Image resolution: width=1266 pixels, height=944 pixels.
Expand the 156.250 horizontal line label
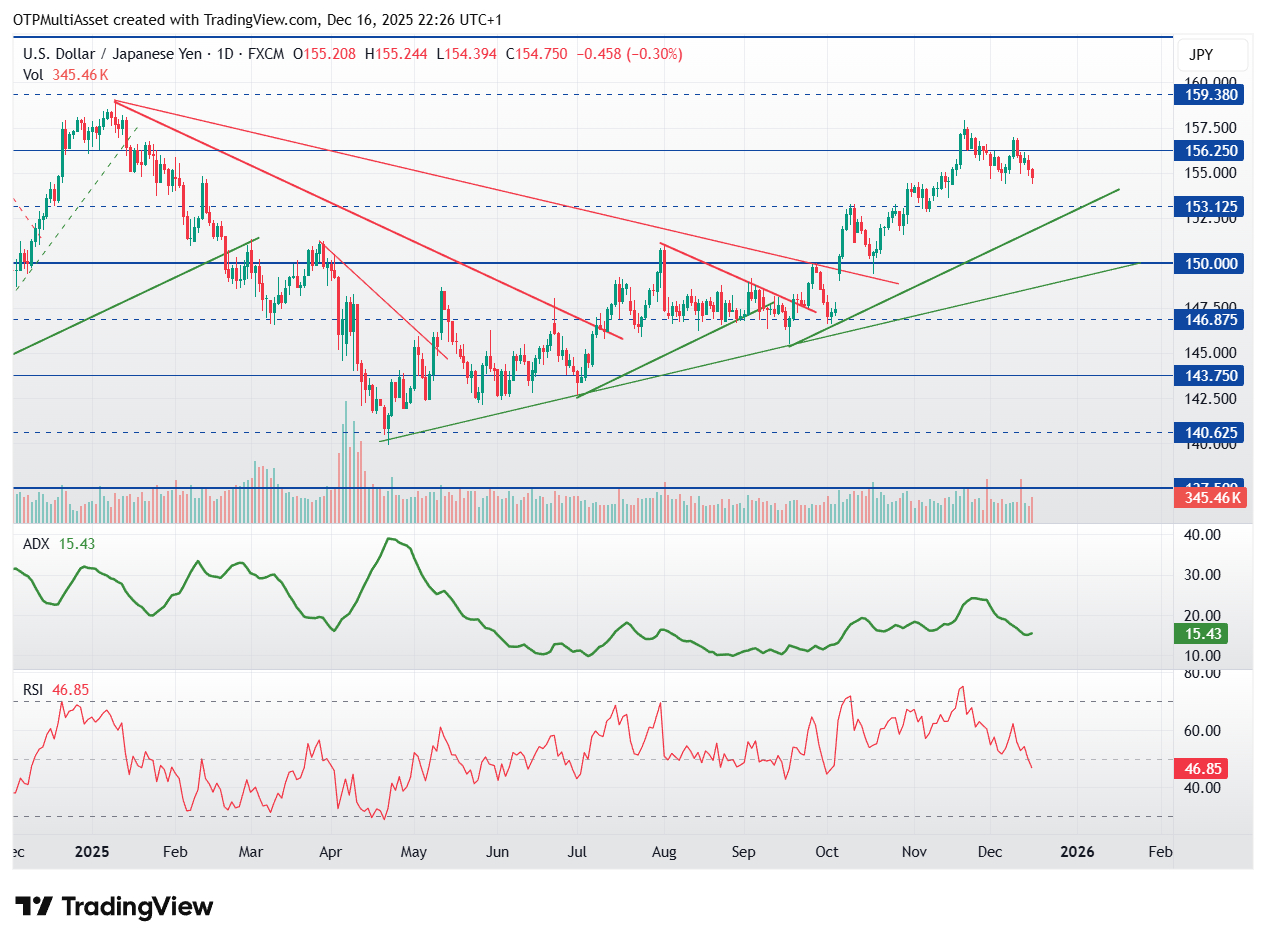(x=1209, y=151)
